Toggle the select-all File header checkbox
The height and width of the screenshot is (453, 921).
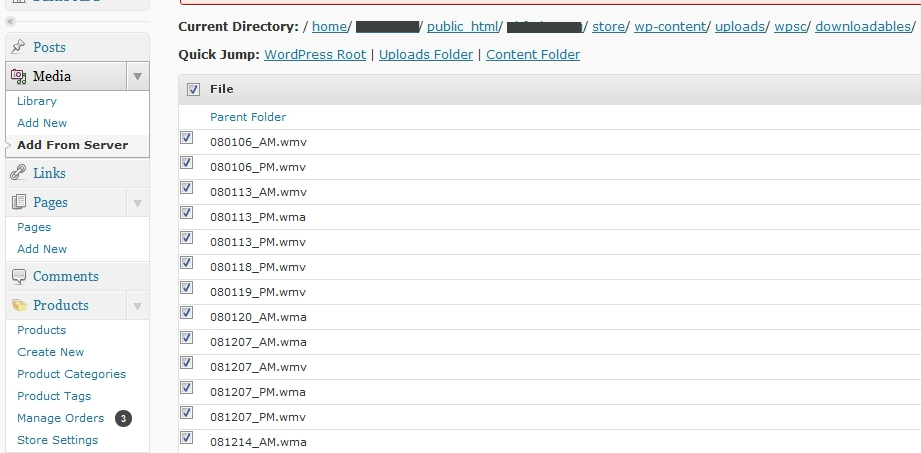(193, 89)
